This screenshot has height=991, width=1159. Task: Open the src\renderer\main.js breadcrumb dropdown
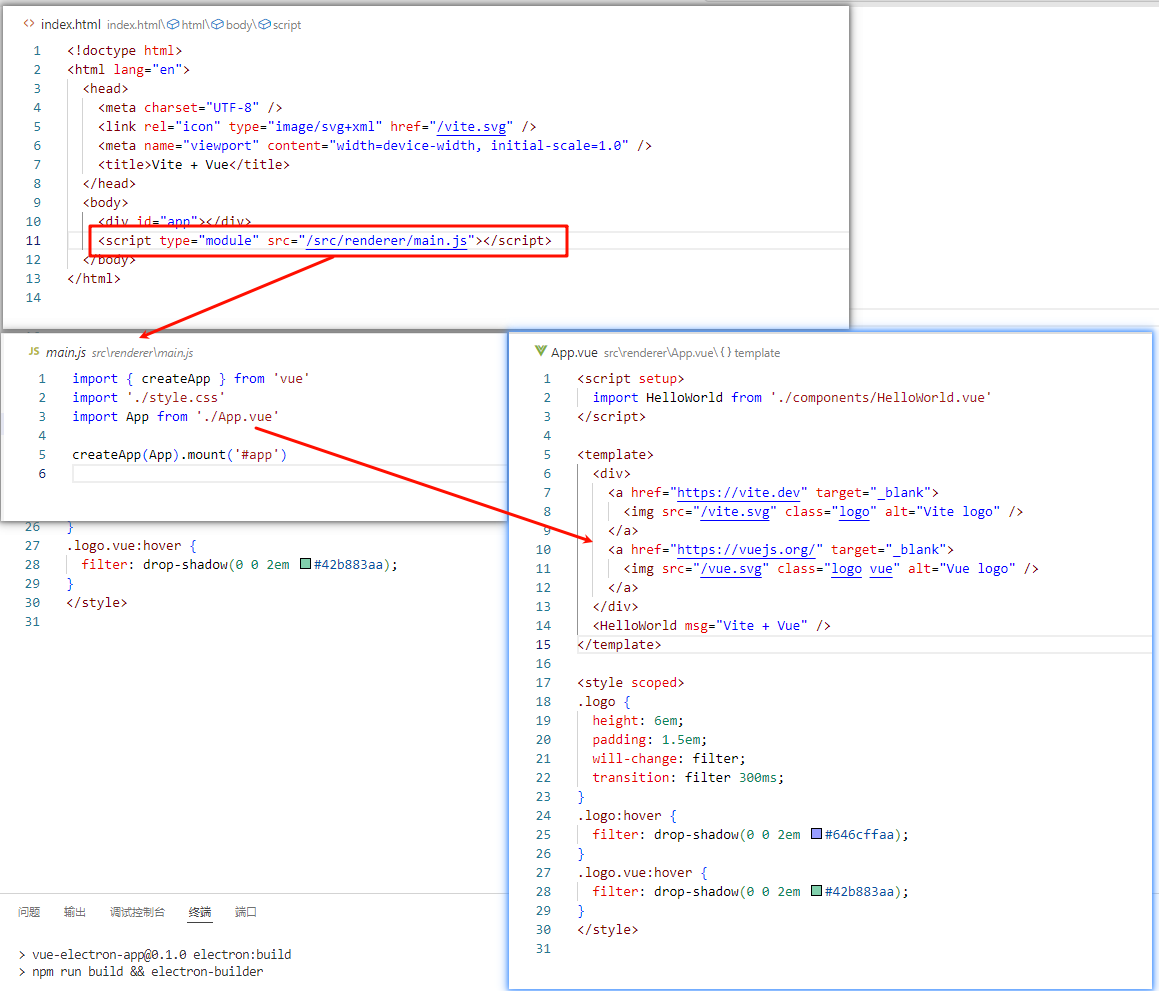point(142,353)
